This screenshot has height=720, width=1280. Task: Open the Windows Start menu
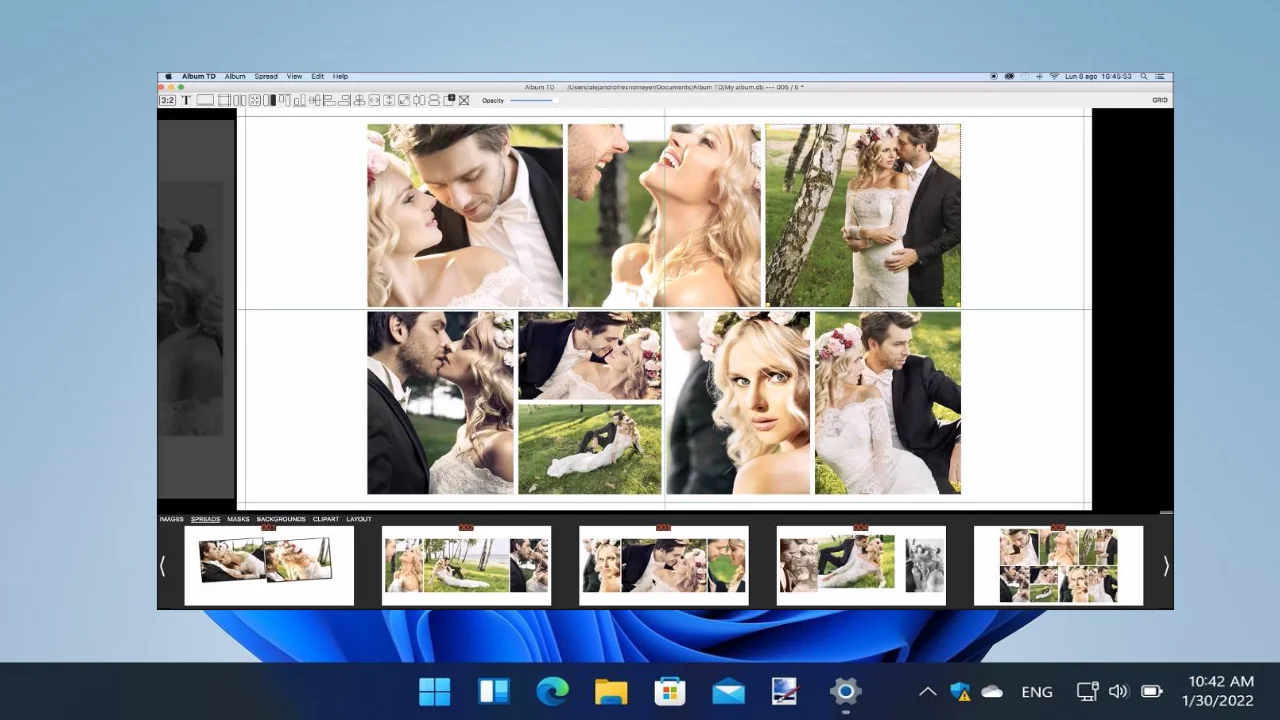pyautogui.click(x=435, y=691)
